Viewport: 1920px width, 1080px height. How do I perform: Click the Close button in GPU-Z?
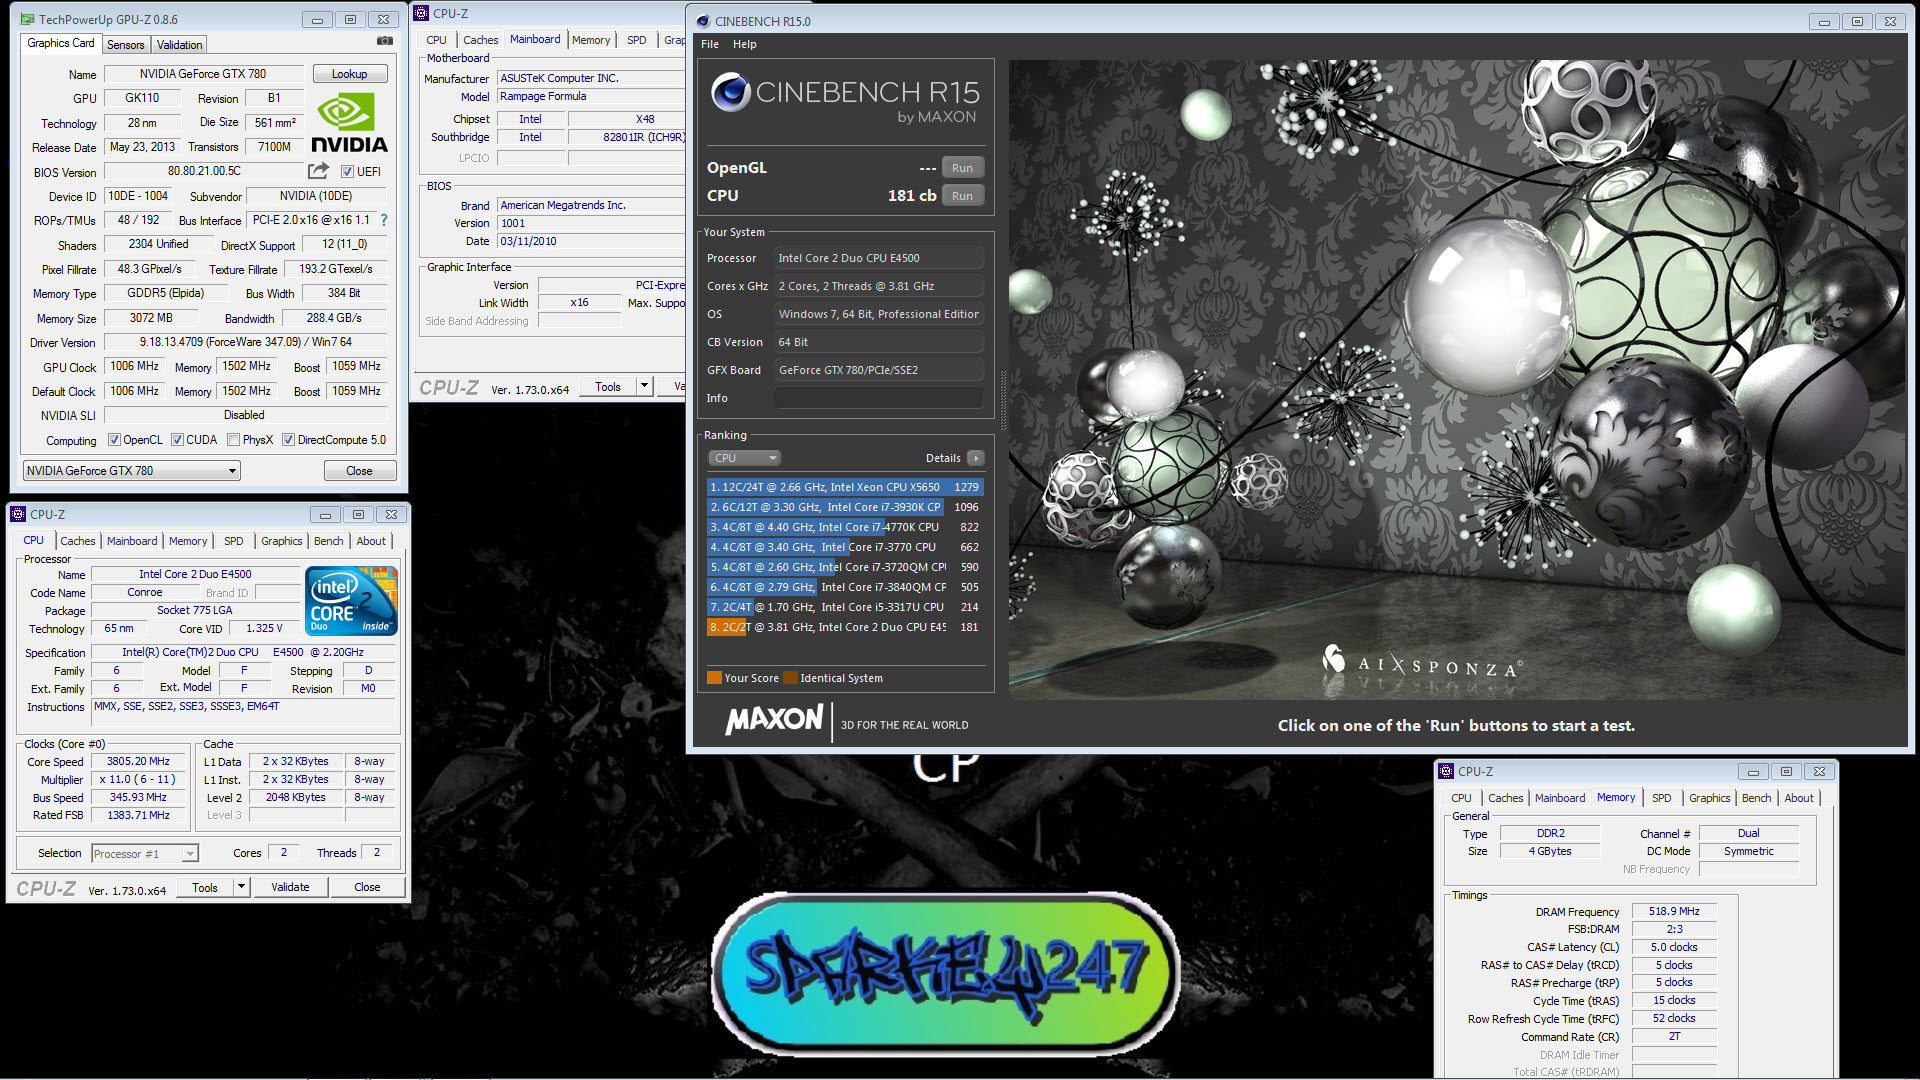[x=359, y=470]
